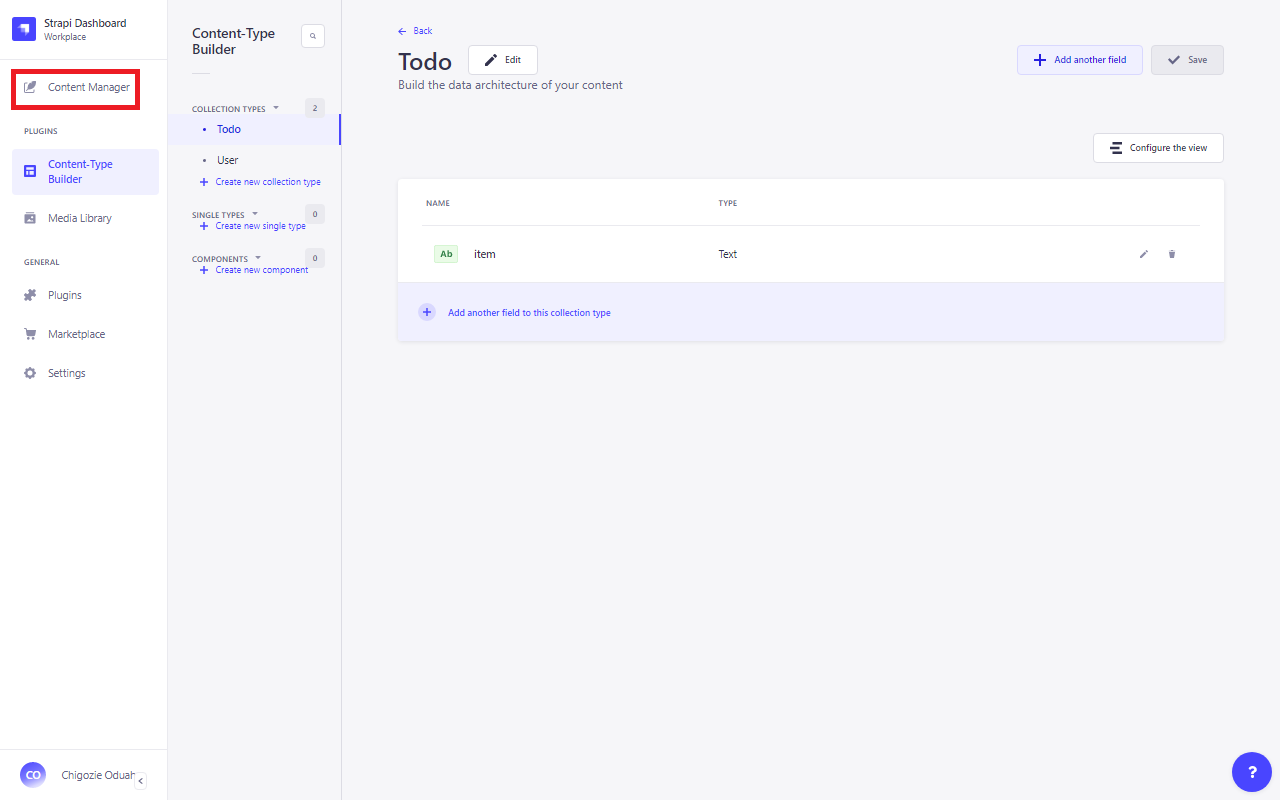
Task: Click the Strapi logo icon
Action: 24,29
